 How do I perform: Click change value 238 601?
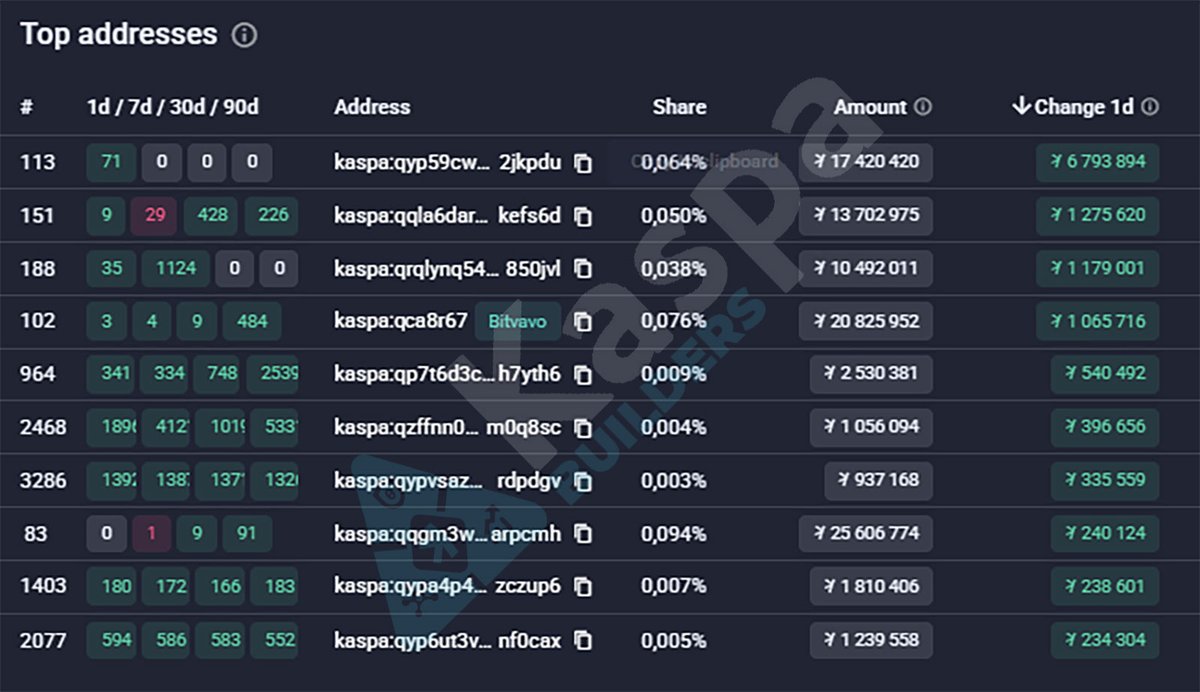pos(1105,585)
